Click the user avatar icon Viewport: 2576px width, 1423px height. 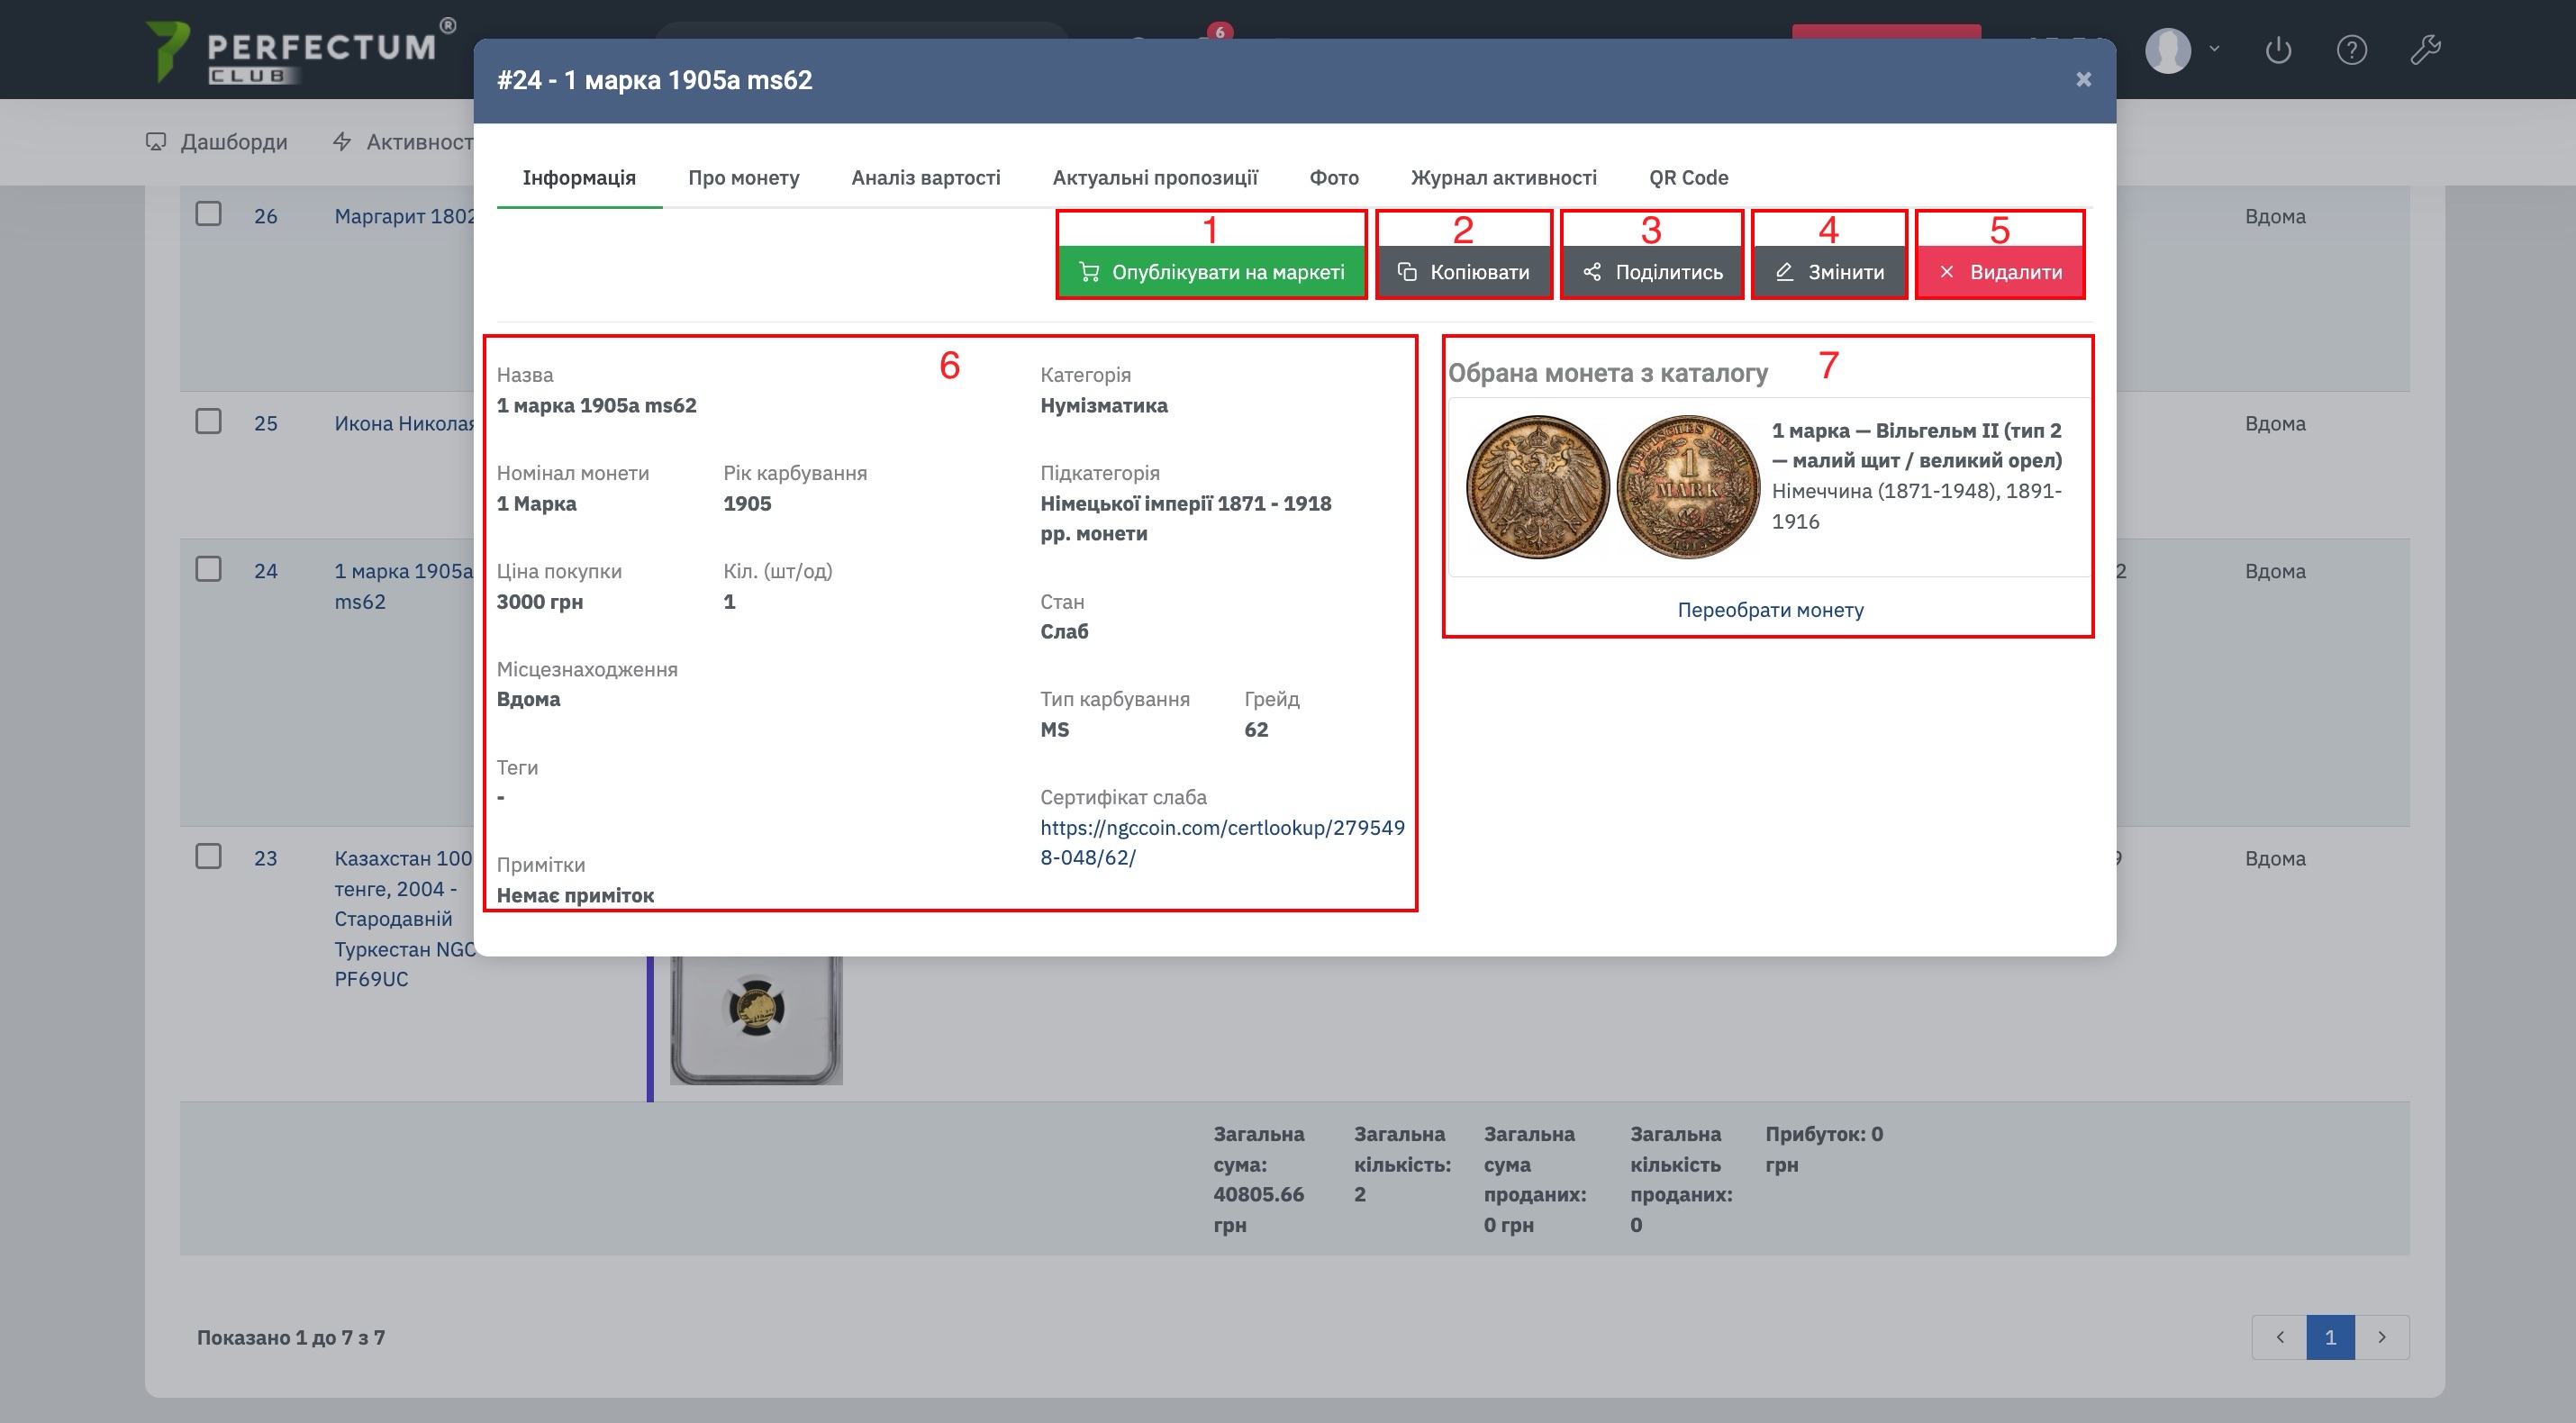click(2168, 49)
